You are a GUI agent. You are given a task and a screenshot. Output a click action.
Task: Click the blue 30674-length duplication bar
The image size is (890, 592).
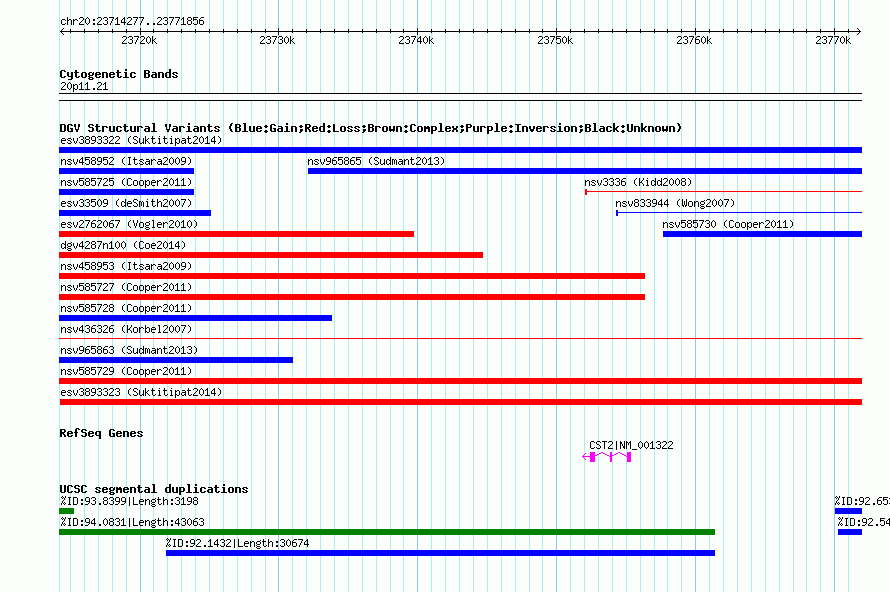tap(440, 553)
